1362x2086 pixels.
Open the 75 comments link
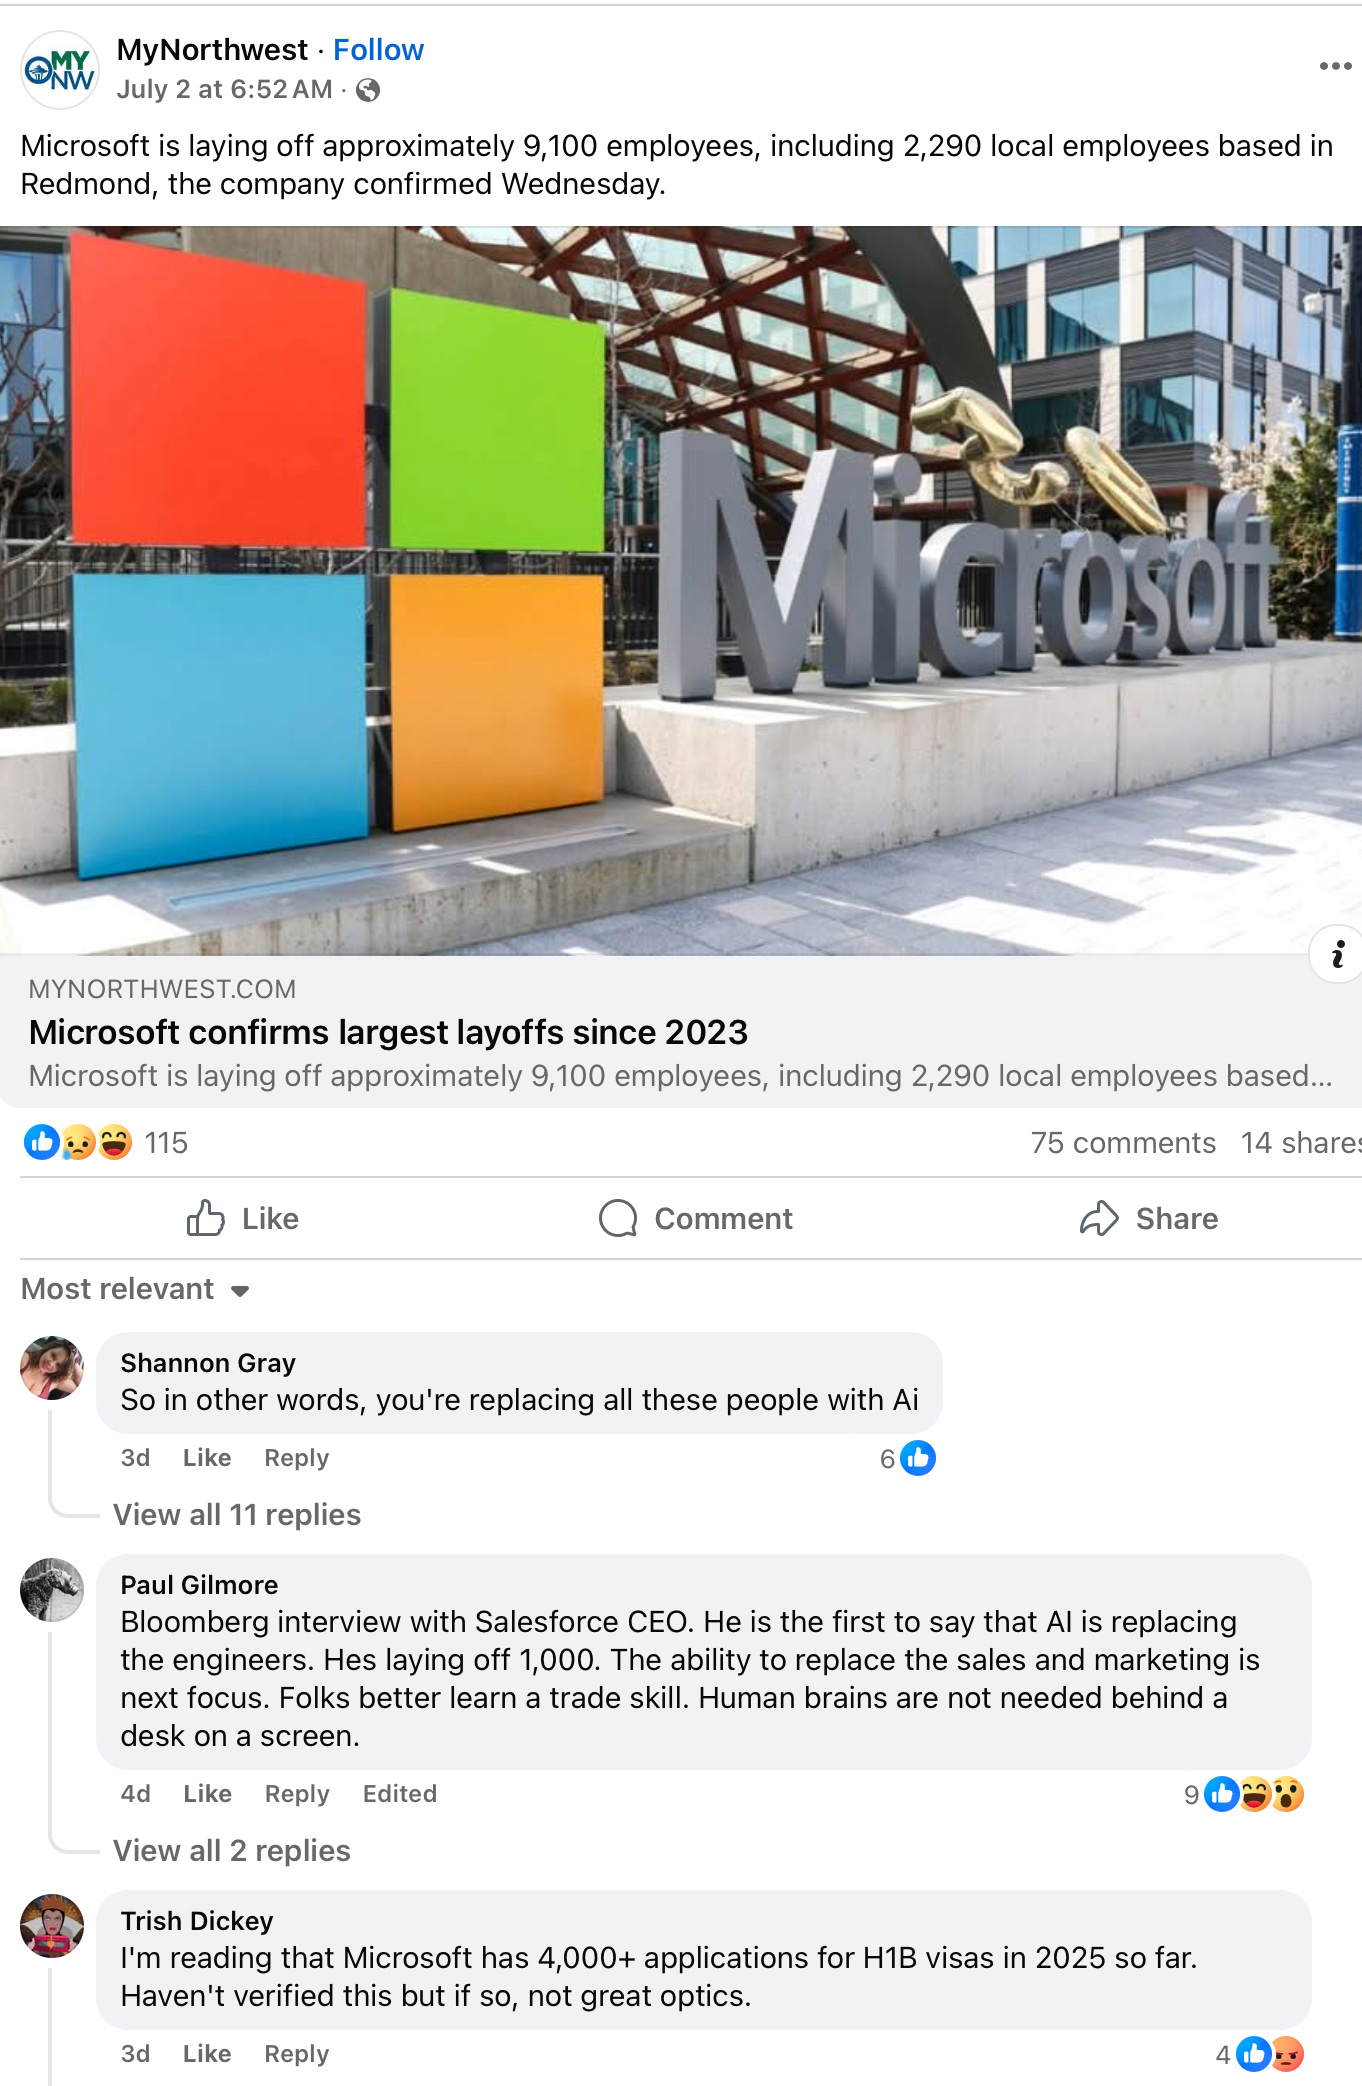click(1123, 1142)
